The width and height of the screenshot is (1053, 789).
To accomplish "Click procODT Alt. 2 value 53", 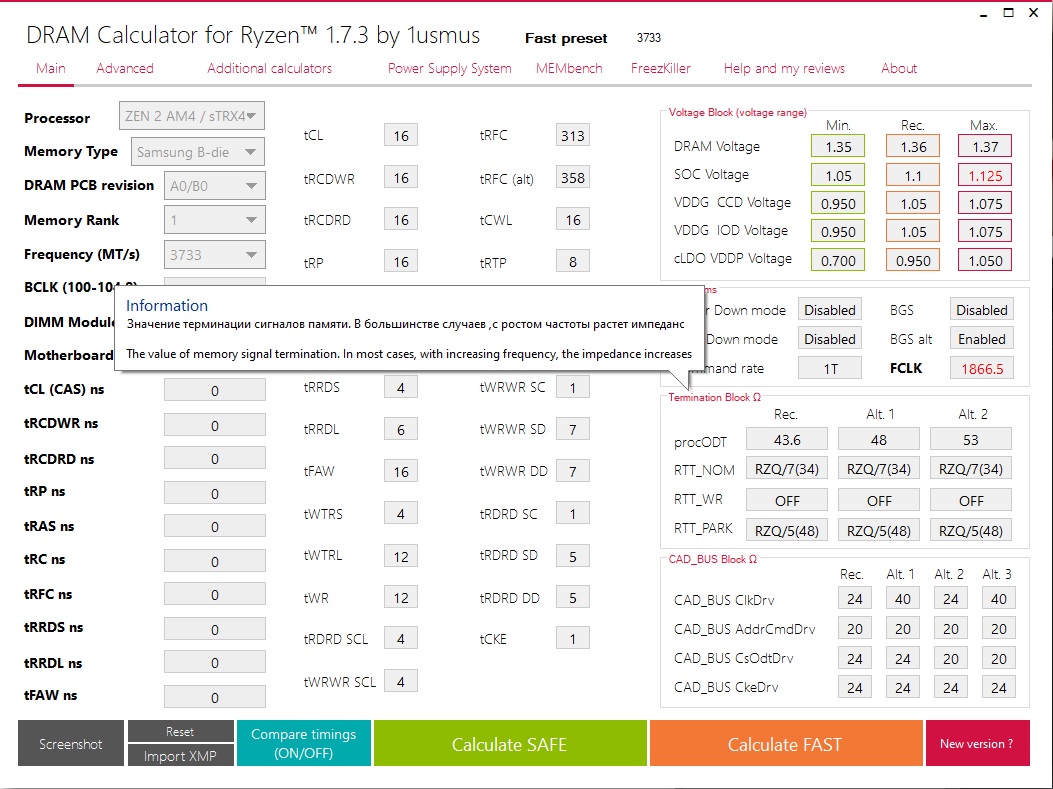I will (971, 440).
